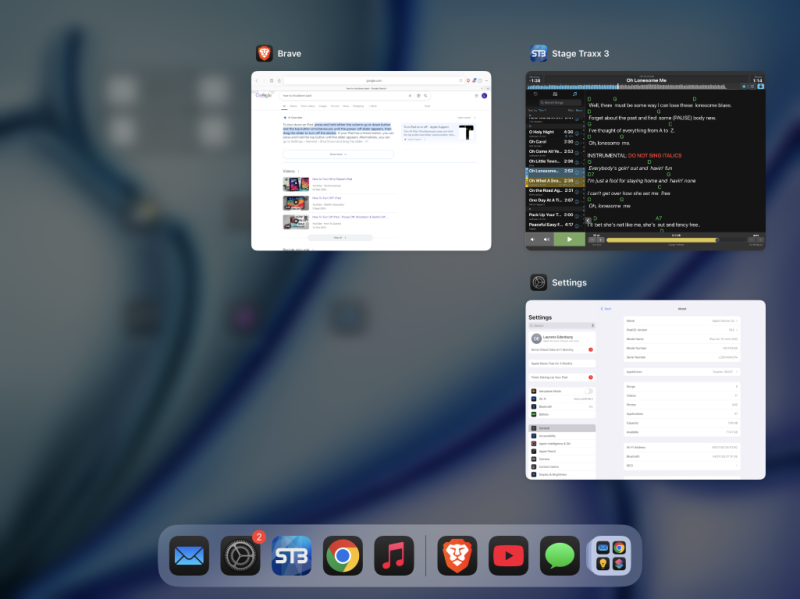Open the Google account avatar in Brave
Viewport: 800px width, 599px height.
pyautogui.click(x=484, y=95)
